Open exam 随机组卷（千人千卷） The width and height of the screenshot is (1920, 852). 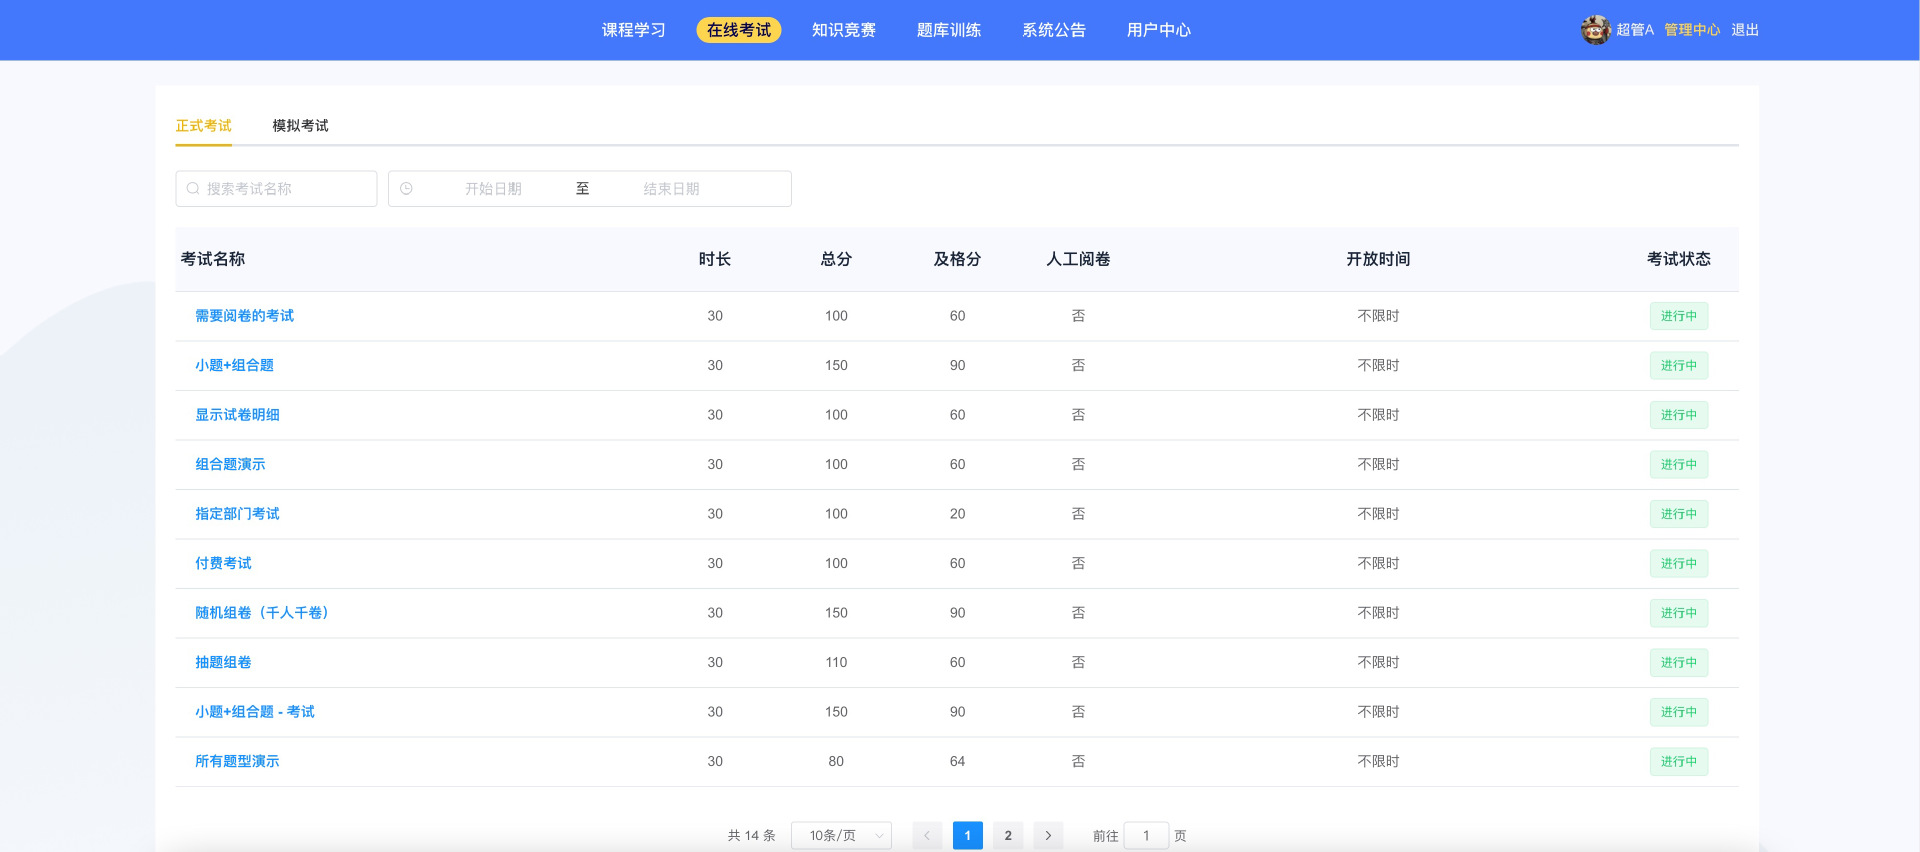tap(262, 613)
